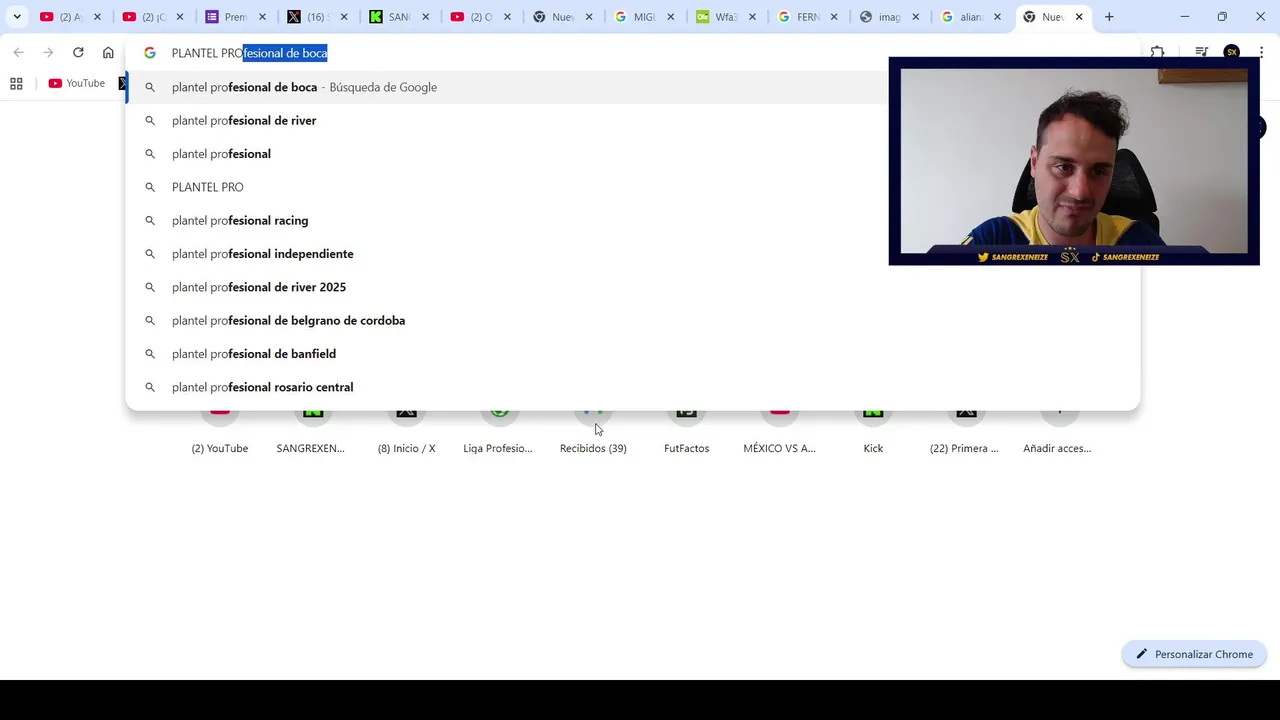The image size is (1280, 720).
Task: Select suggestion "plantel profesional de boca"
Action: pyautogui.click(x=632, y=87)
